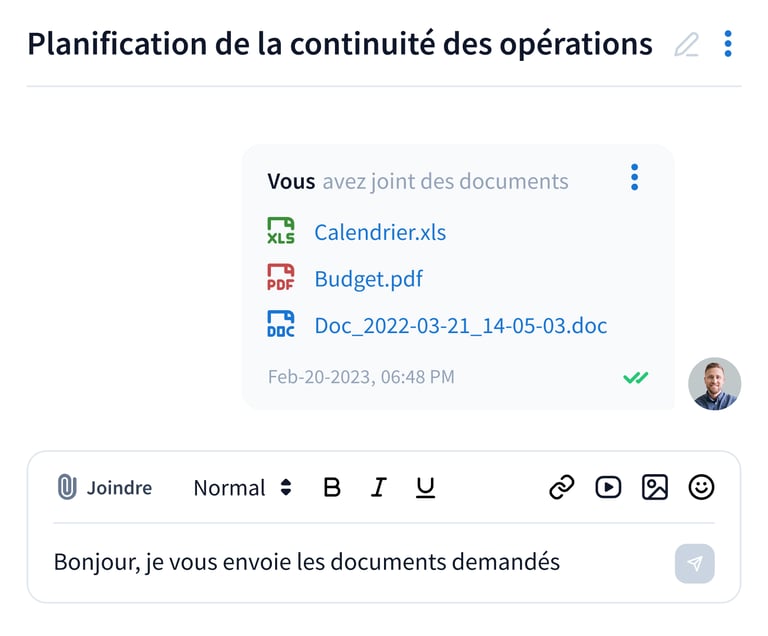Open Doc_2022-03-21_14-05-03.doc attachment
The width and height of the screenshot is (768, 636).
pos(460,326)
